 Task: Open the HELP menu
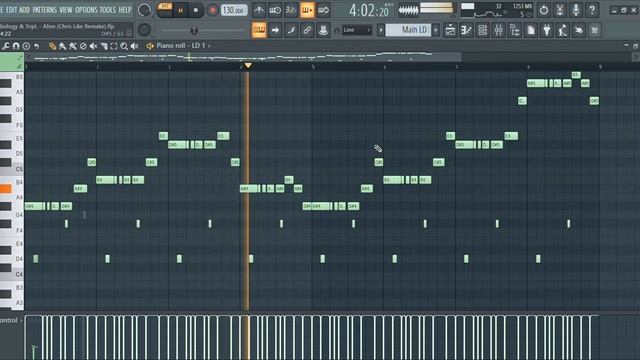[x=125, y=9]
